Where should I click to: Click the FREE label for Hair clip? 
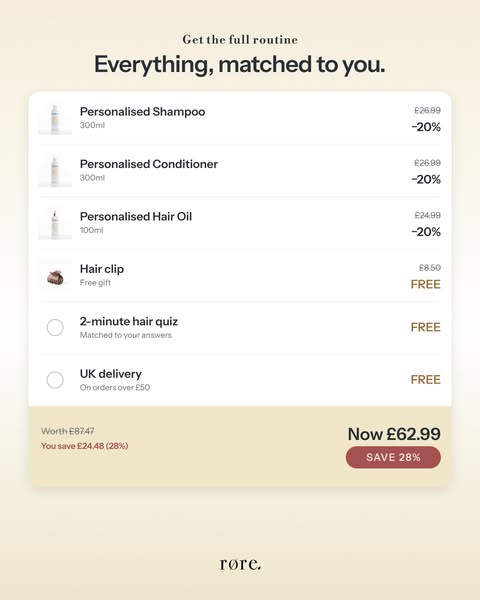[426, 284]
